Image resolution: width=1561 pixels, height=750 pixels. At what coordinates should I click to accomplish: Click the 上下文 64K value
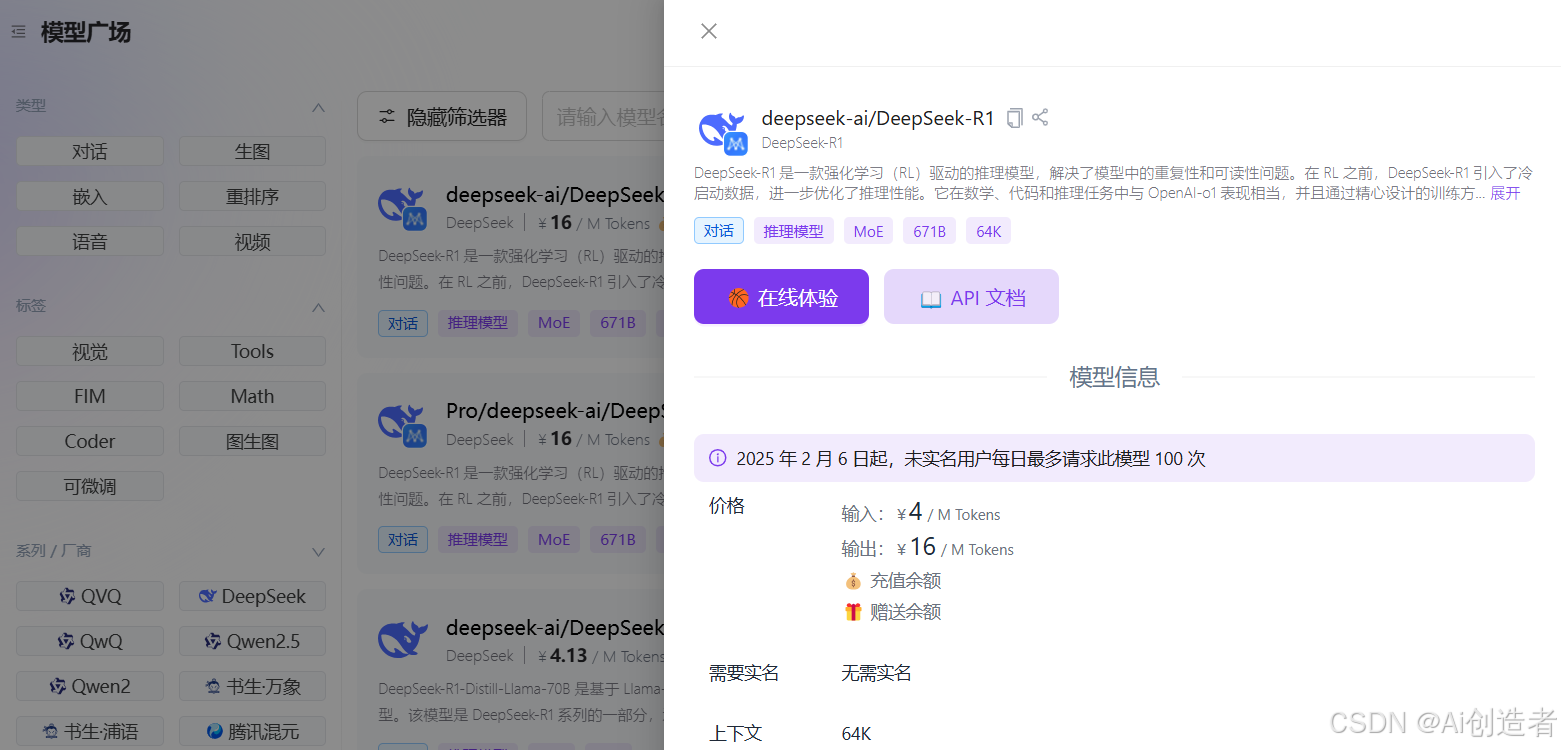pos(857,734)
